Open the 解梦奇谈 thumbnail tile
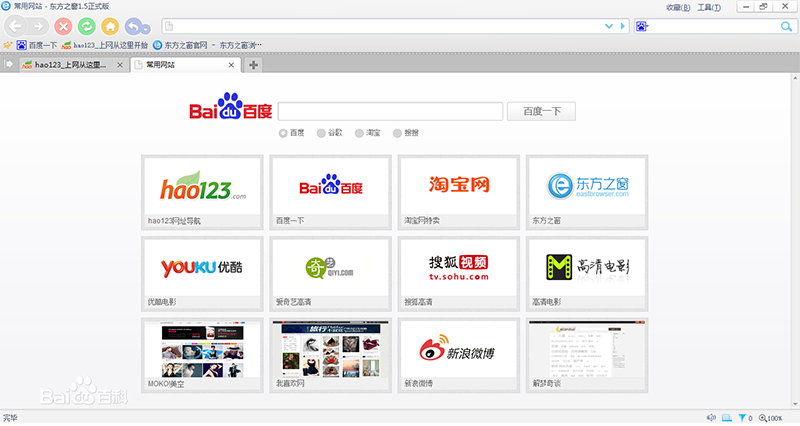 [587, 355]
